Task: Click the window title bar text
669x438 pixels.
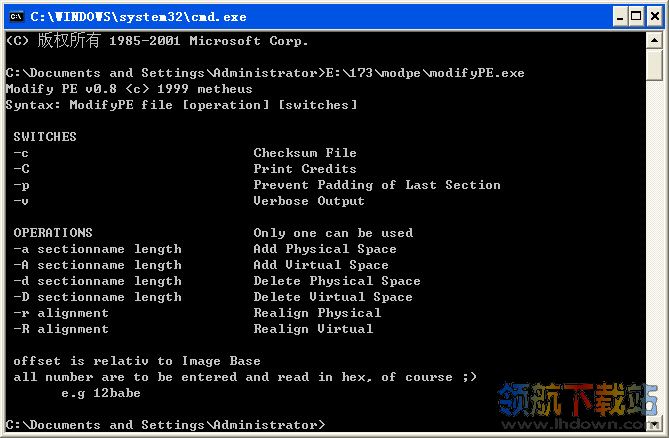Action: pyautogui.click(x=138, y=17)
